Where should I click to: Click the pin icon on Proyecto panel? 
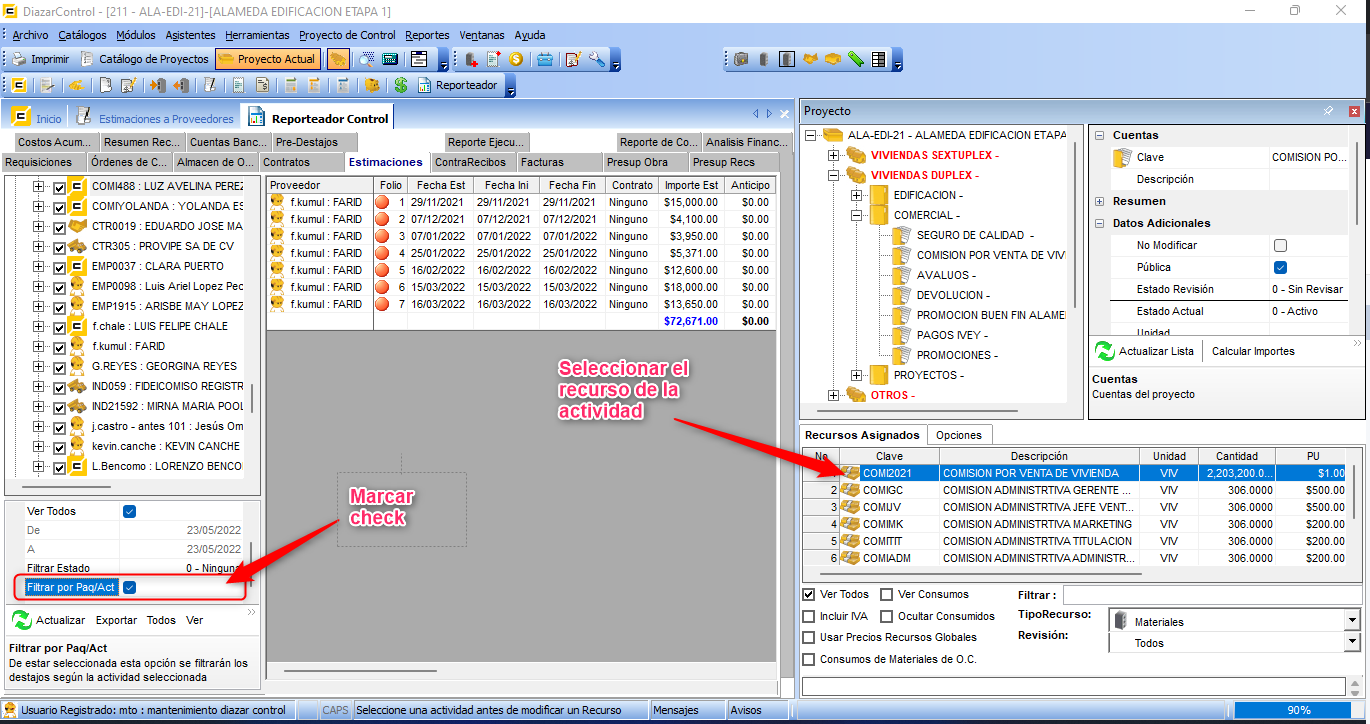click(1328, 111)
